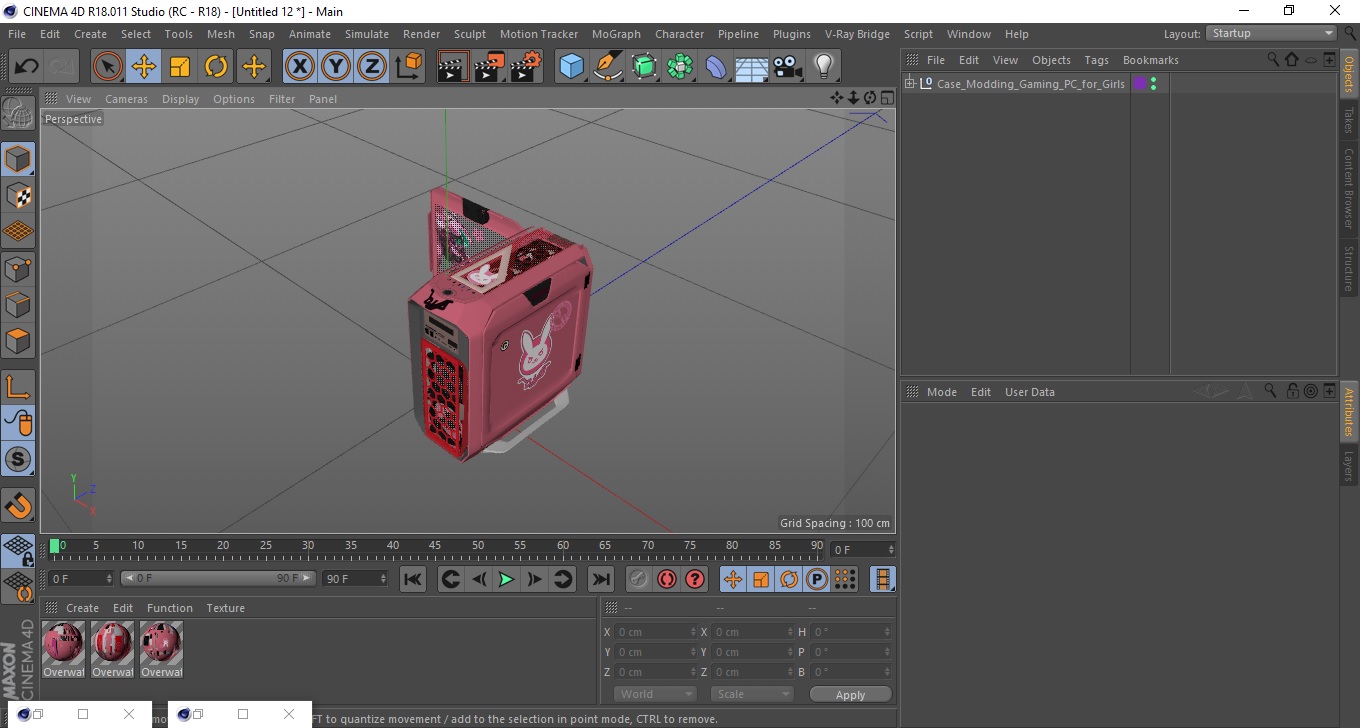1360x728 pixels.
Task: Click the Apply button
Action: 850,695
